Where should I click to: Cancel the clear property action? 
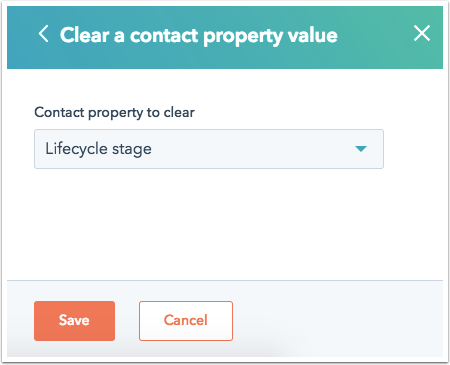186,321
